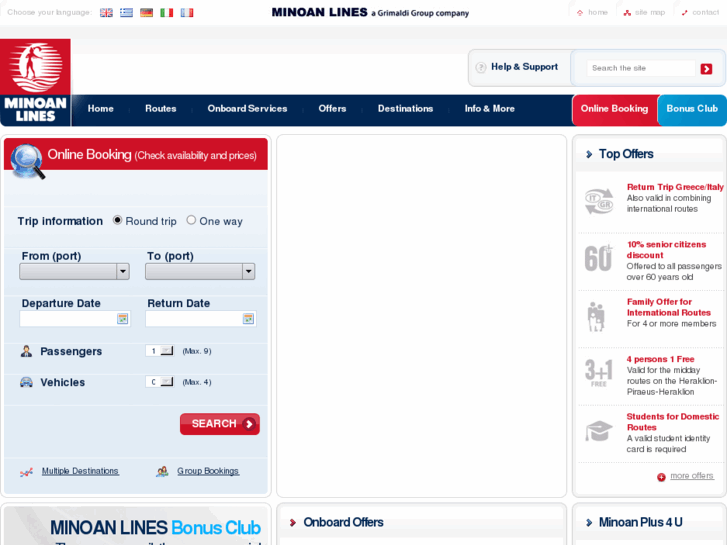Choose the Italian language flag
Screen dimensions: 727x545
coord(166,13)
